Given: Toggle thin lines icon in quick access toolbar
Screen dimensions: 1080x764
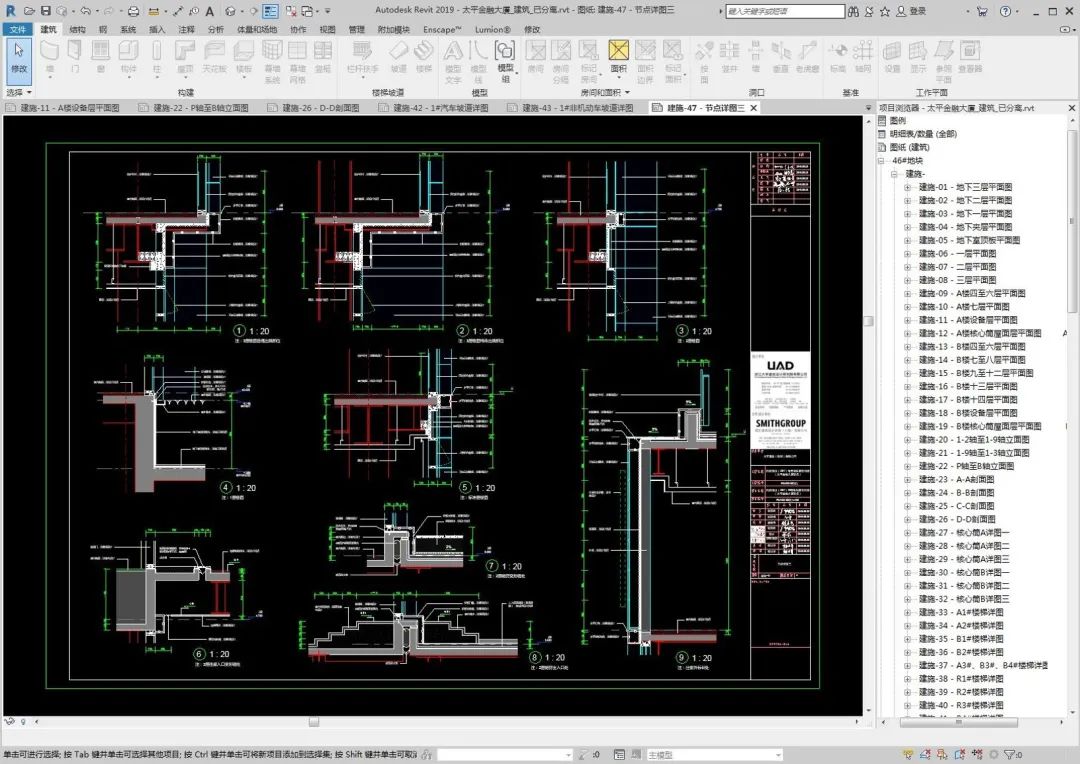Looking at the screenshot, I should click(x=271, y=11).
